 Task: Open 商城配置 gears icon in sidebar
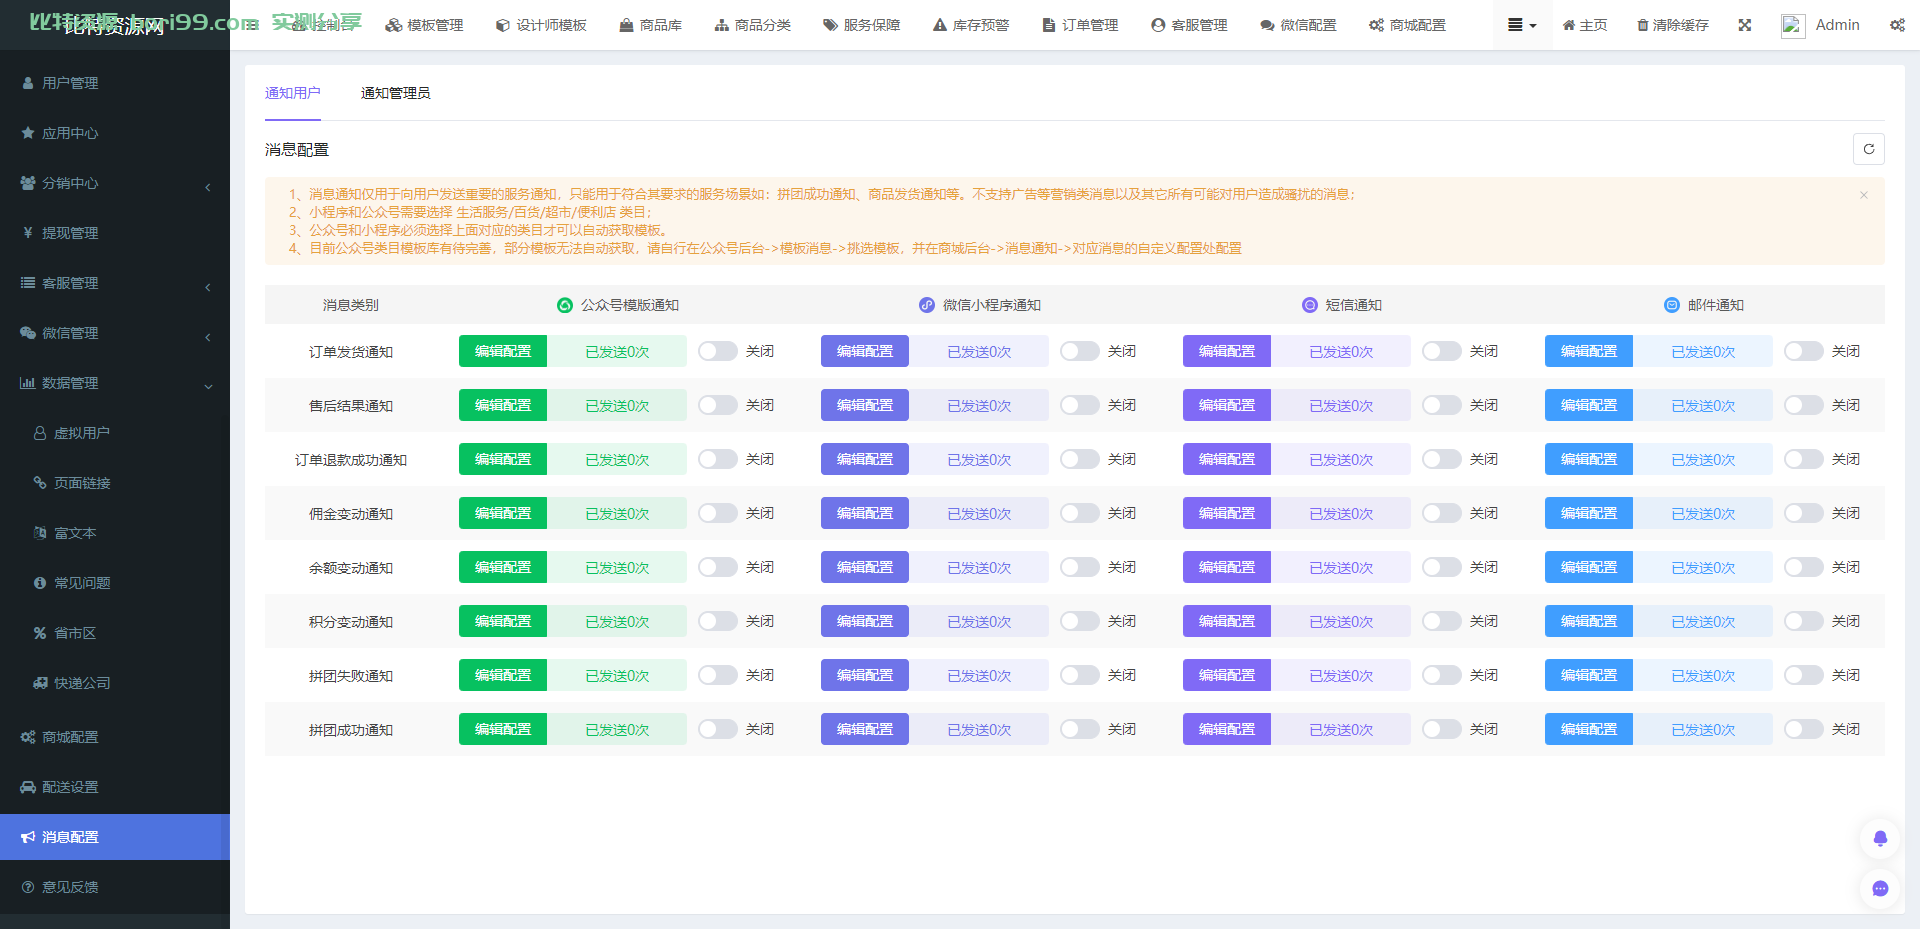pos(28,737)
